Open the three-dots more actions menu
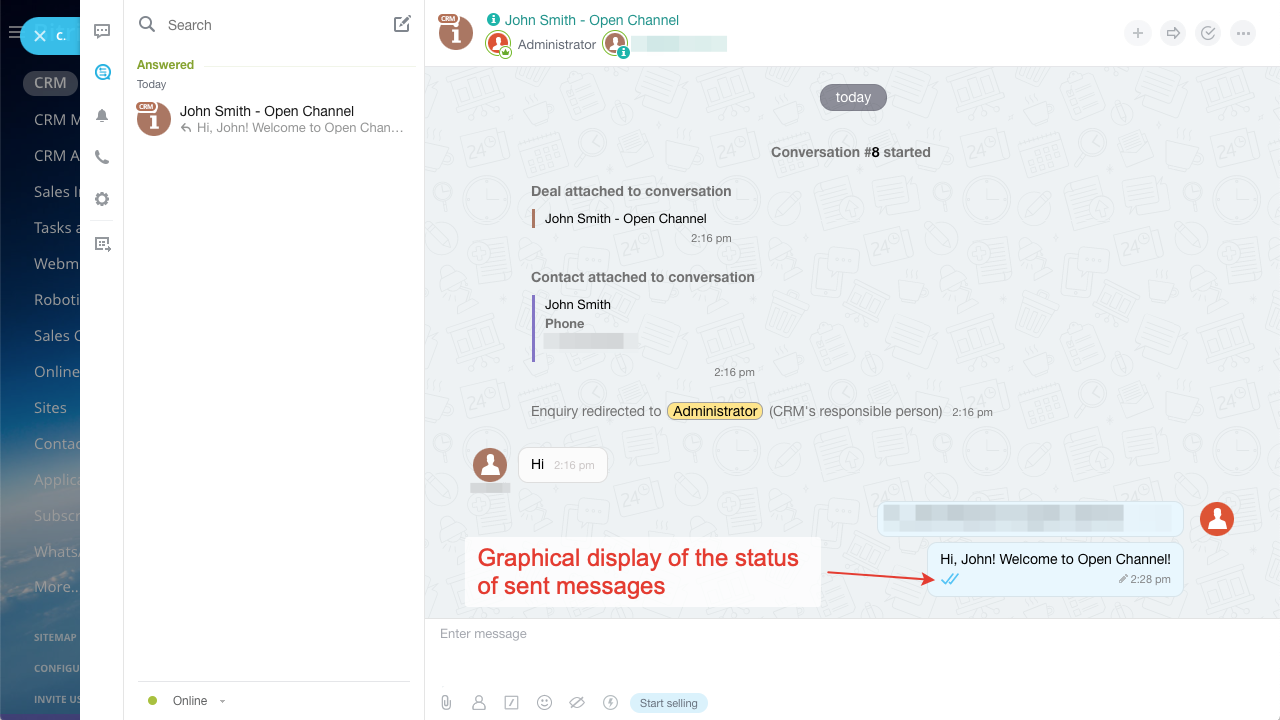This screenshot has width=1280, height=720. (x=1243, y=33)
